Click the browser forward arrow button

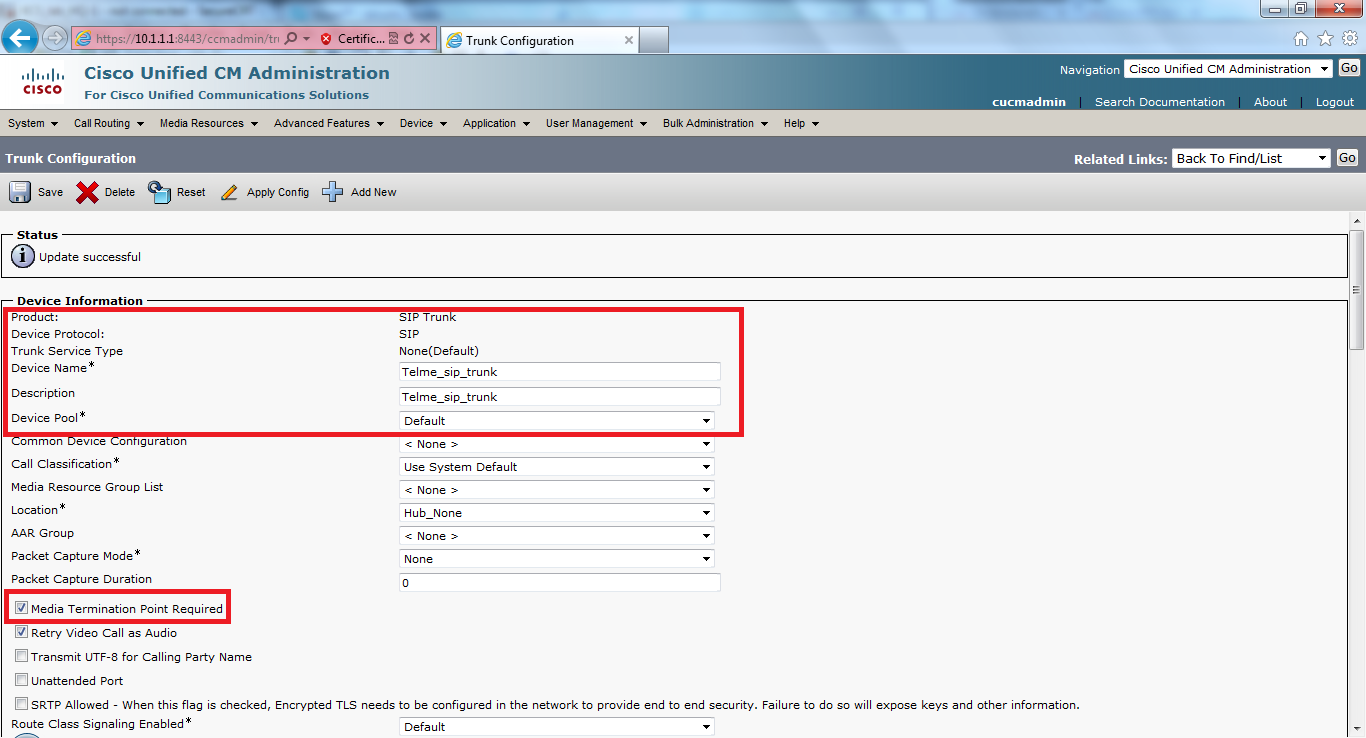coord(54,38)
